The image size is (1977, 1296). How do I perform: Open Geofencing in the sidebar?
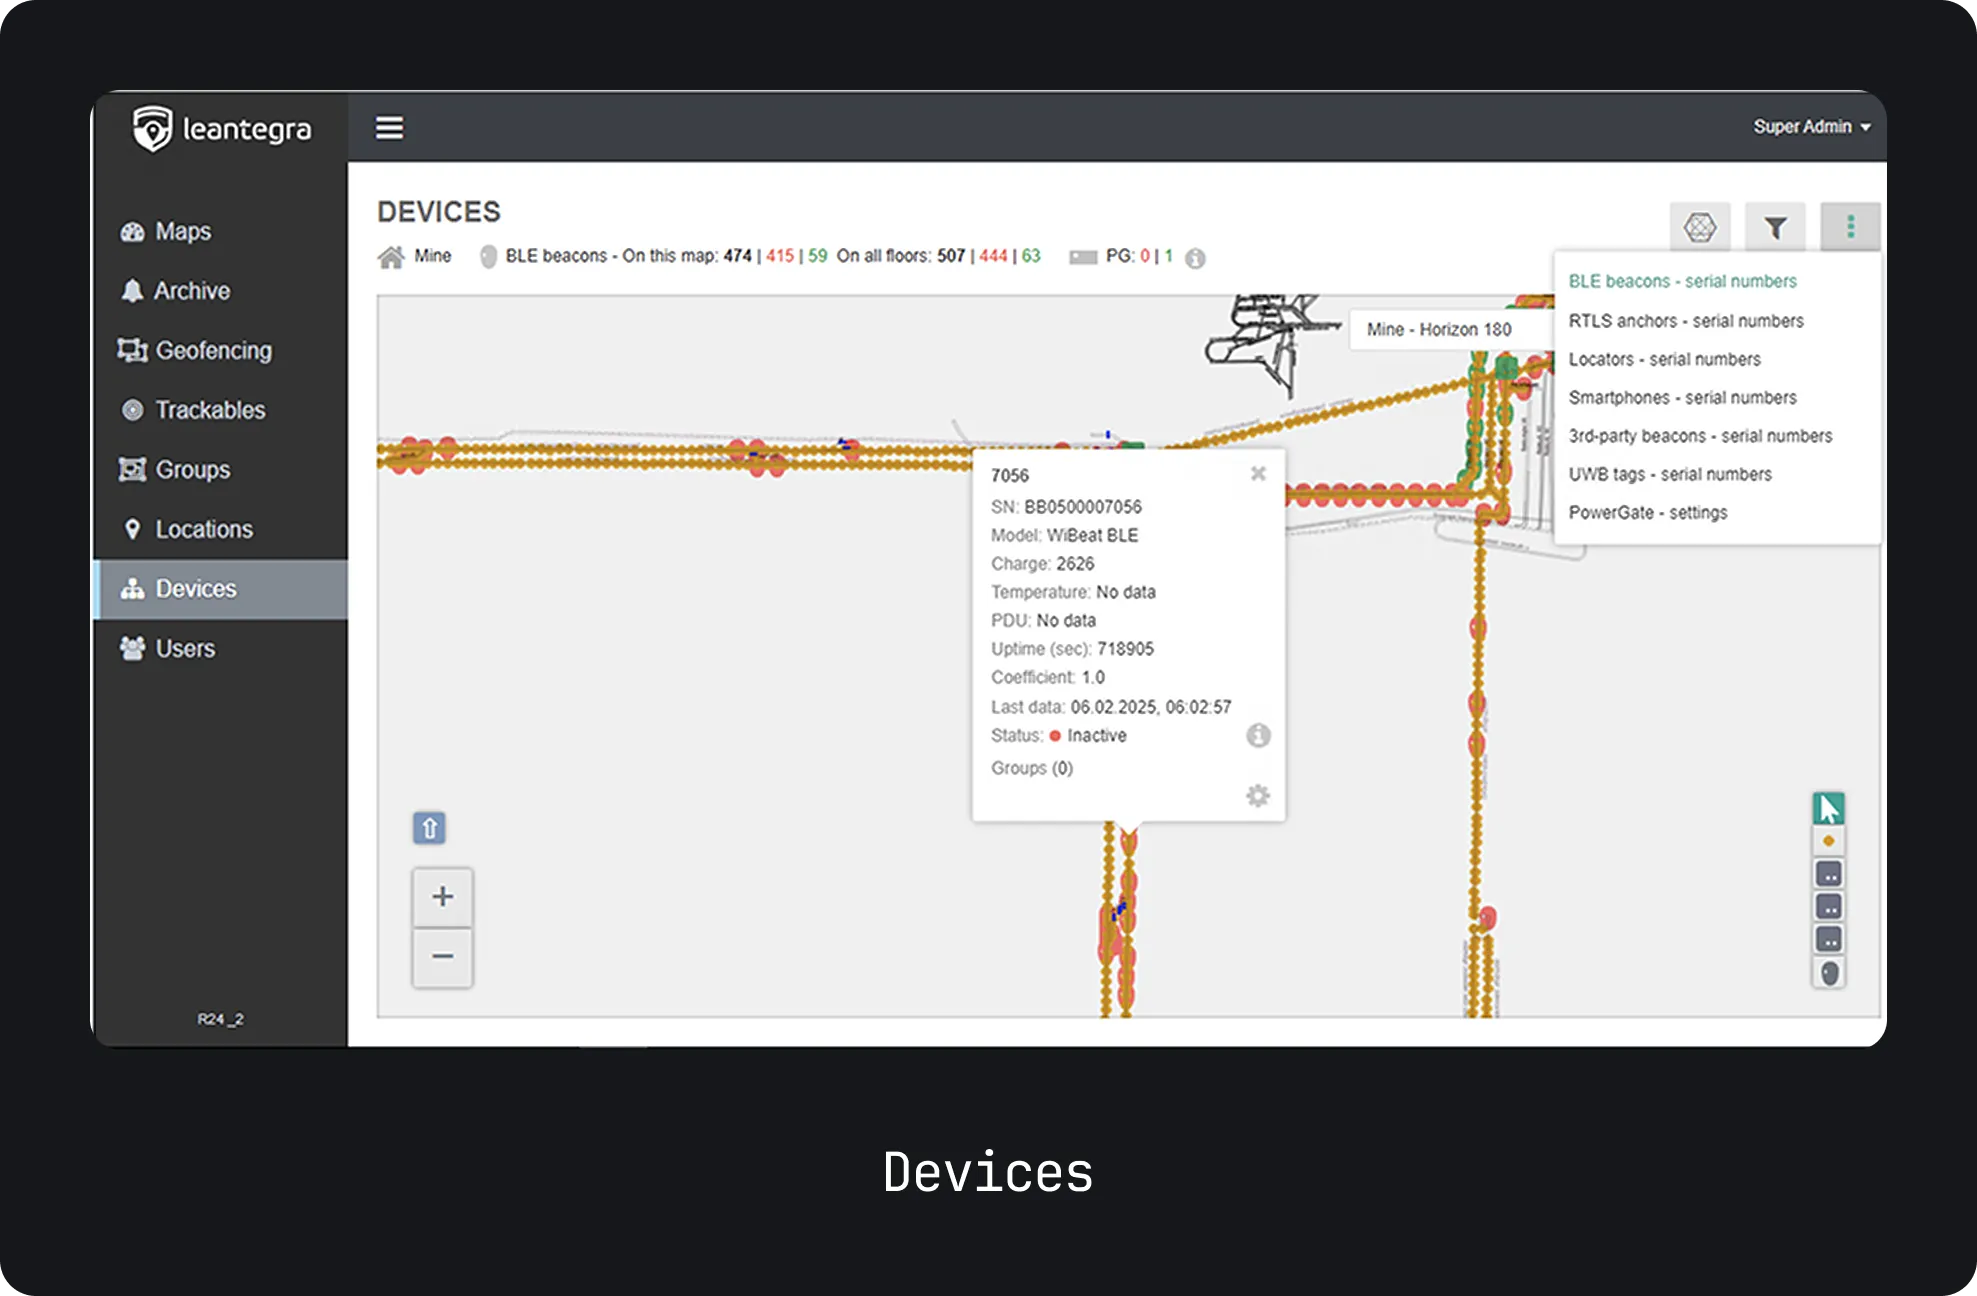click(212, 351)
